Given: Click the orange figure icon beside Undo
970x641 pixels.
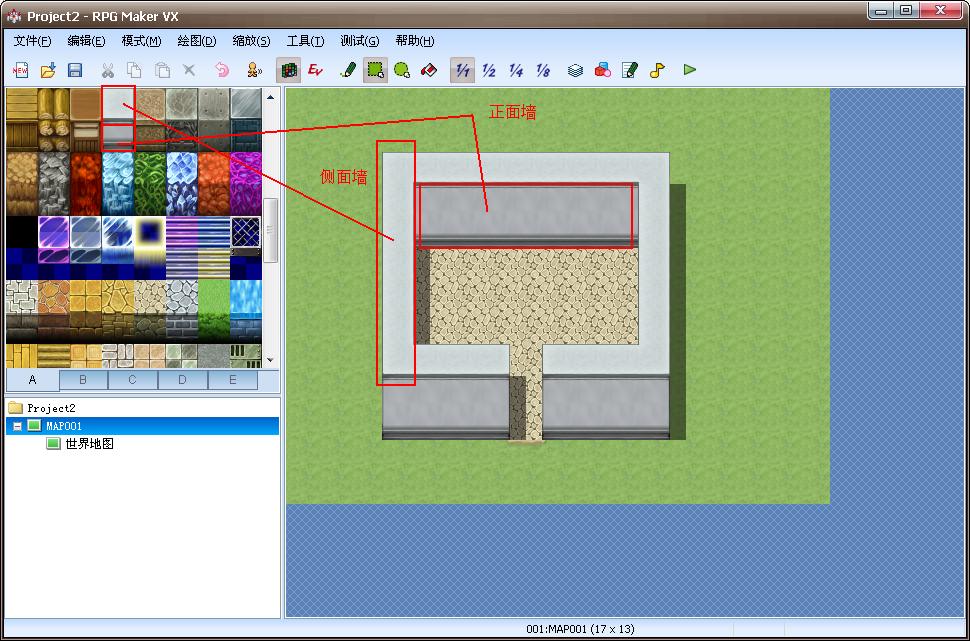Looking at the screenshot, I should pos(254,70).
